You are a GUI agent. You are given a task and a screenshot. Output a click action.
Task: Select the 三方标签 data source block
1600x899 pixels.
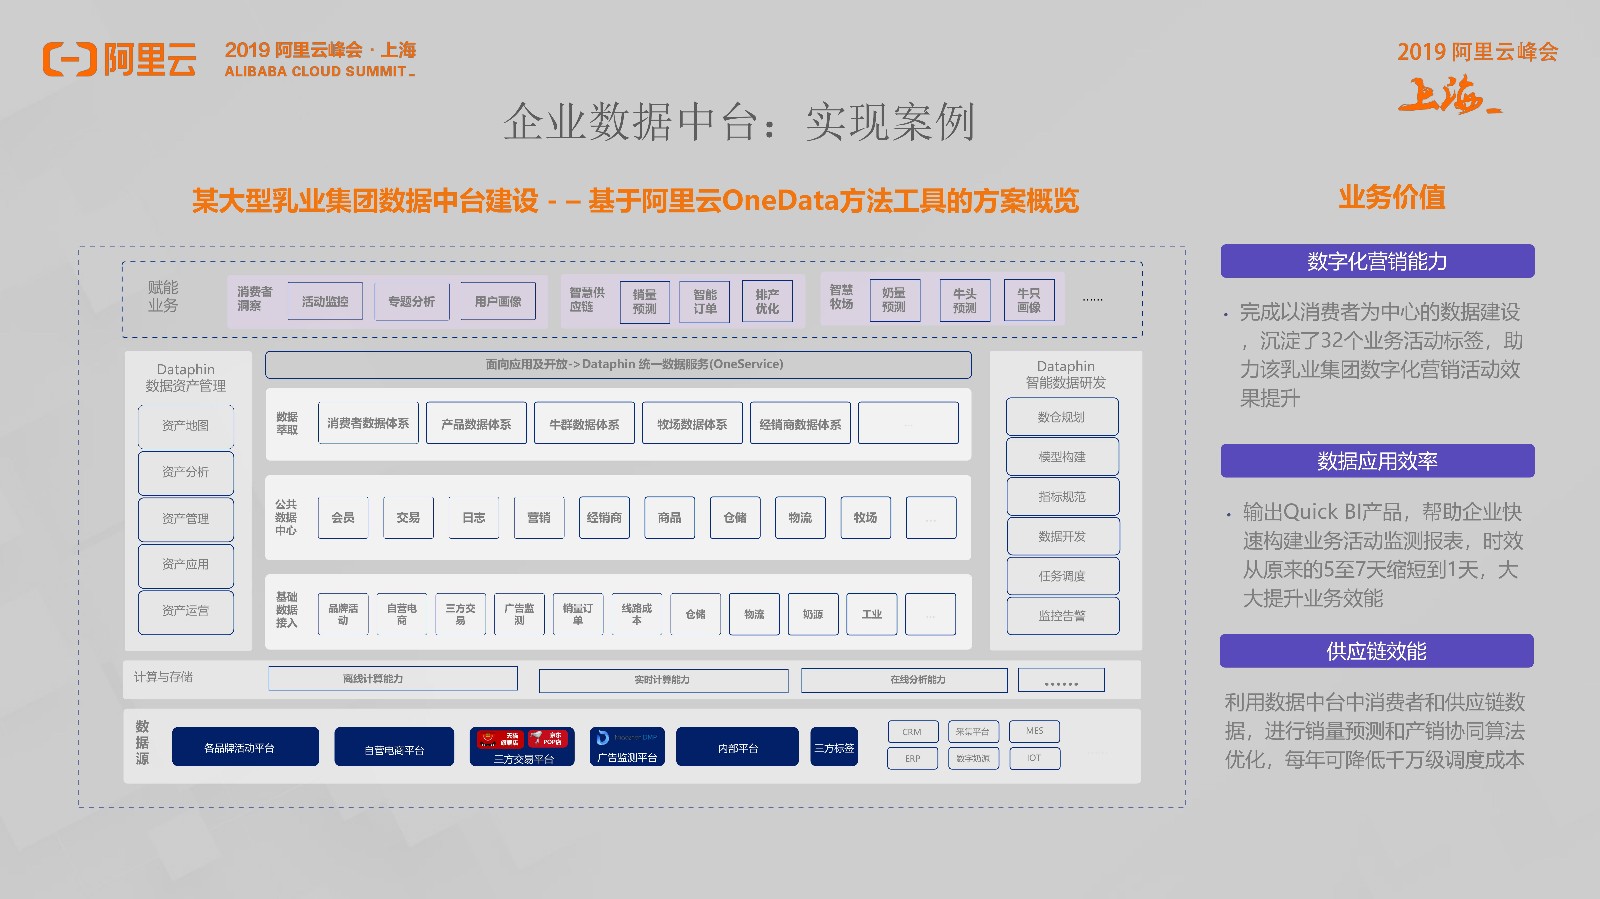point(834,747)
